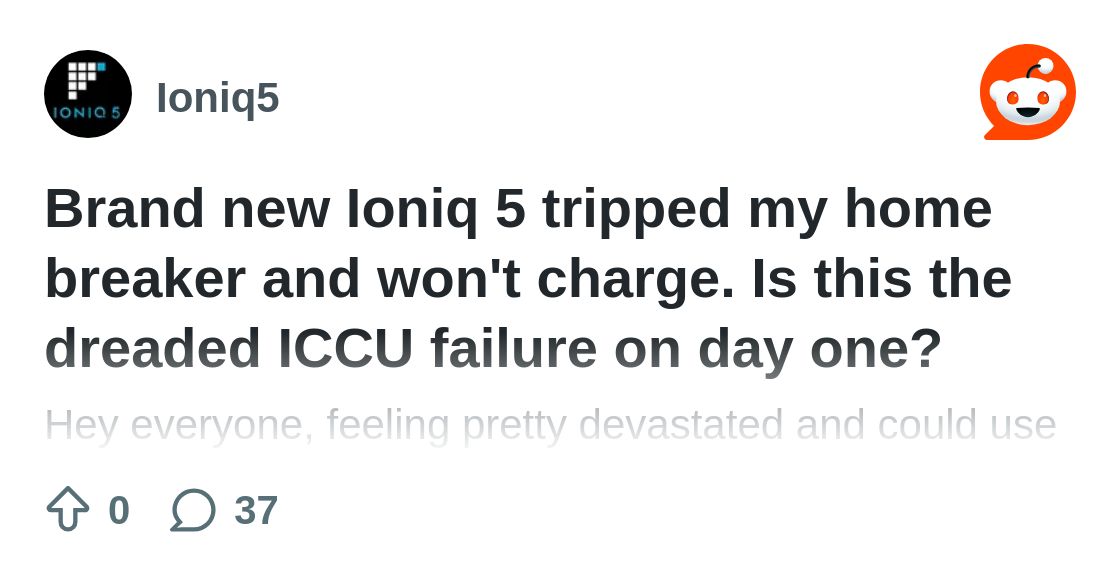
Task: Open the 37 comments count
Action: tap(256, 510)
